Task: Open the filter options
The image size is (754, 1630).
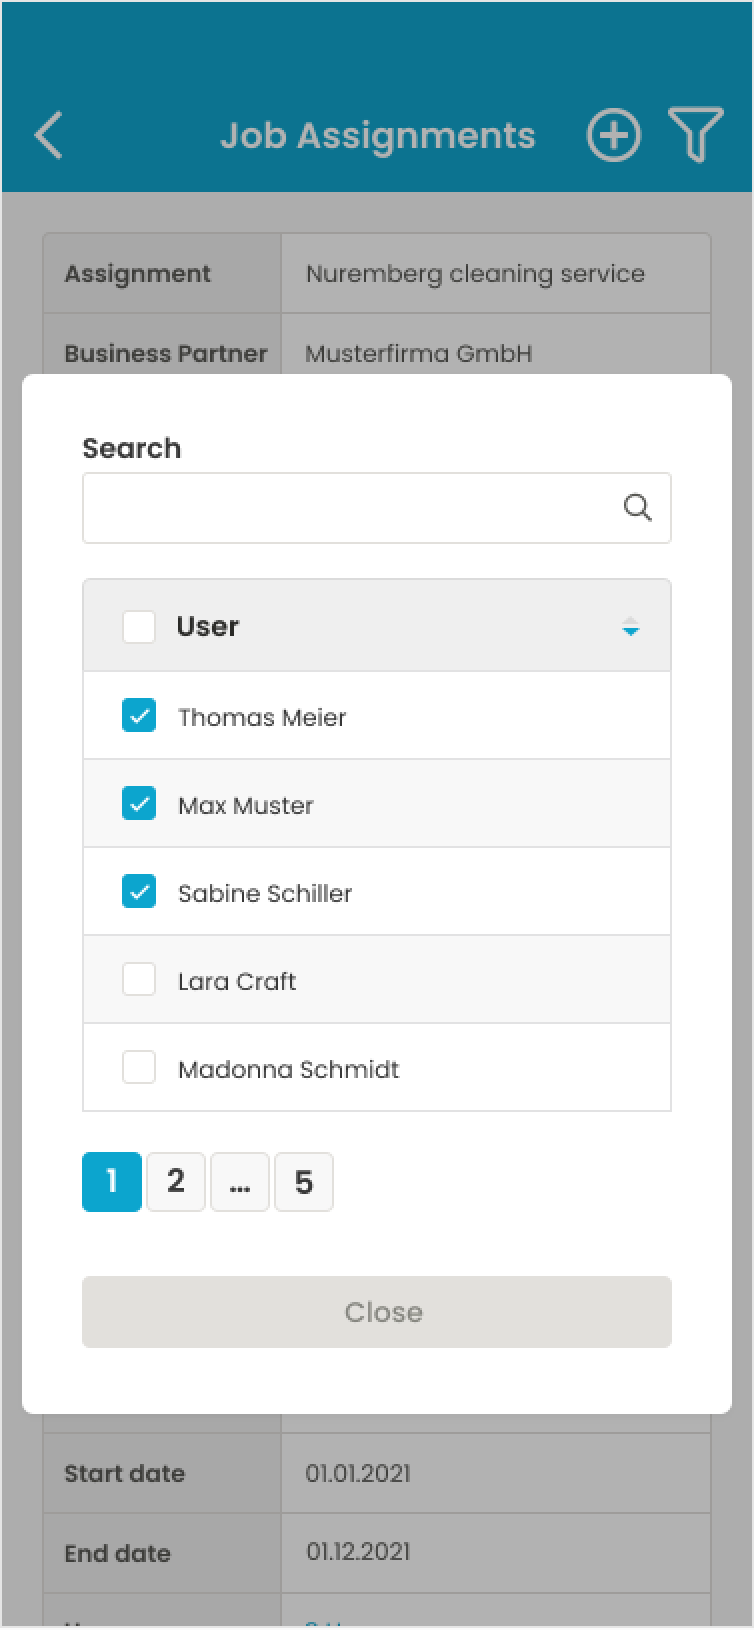Action: click(695, 135)
